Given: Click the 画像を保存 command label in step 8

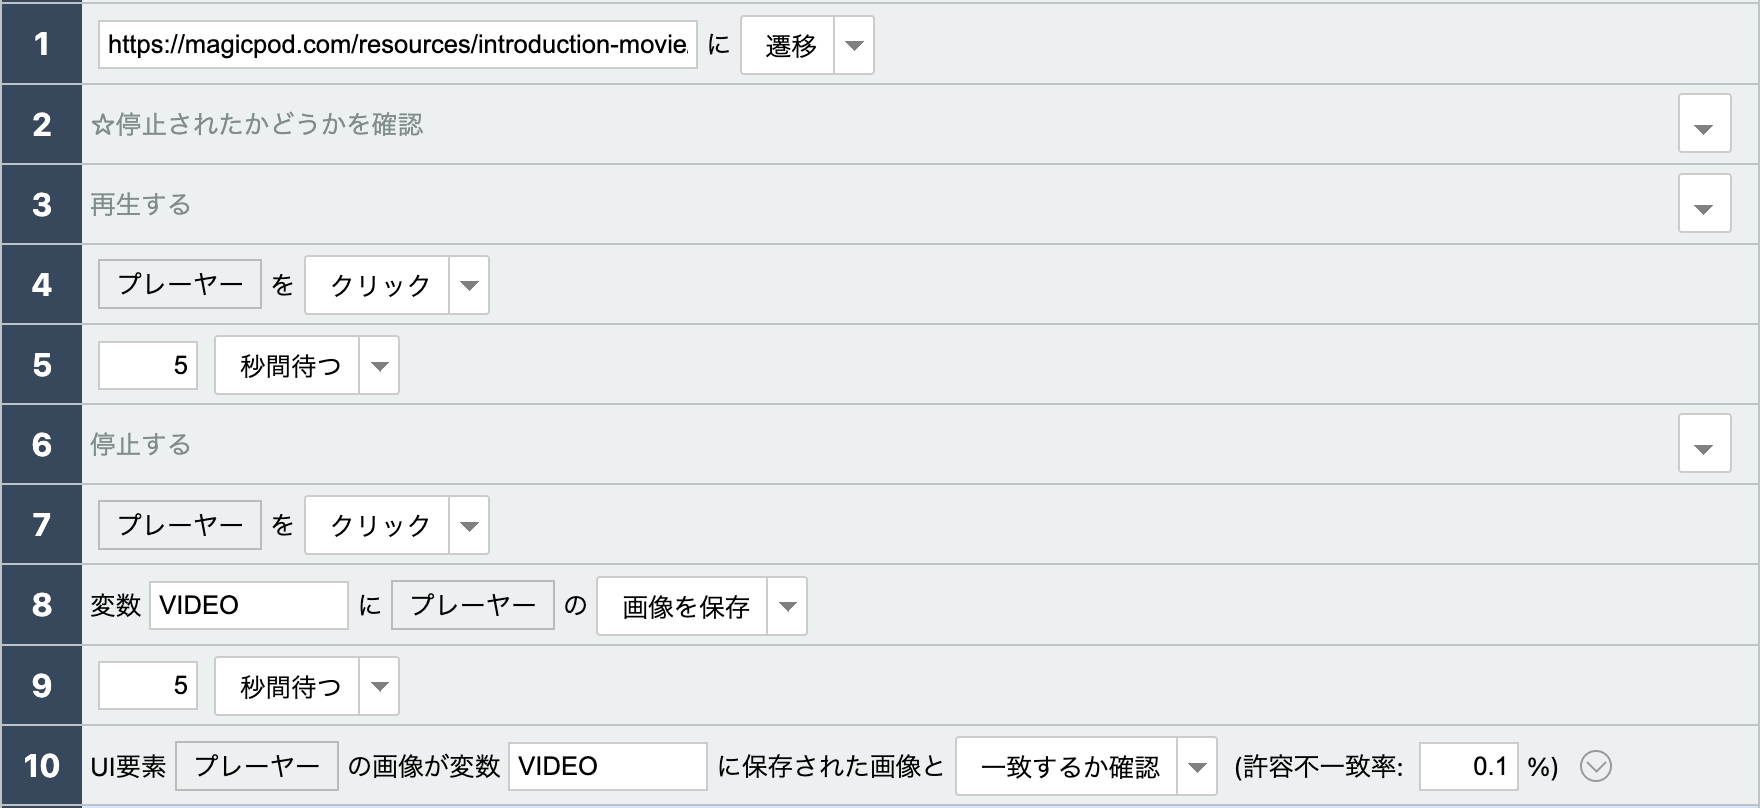Looking at the screenshot, I should pos(683,606).
